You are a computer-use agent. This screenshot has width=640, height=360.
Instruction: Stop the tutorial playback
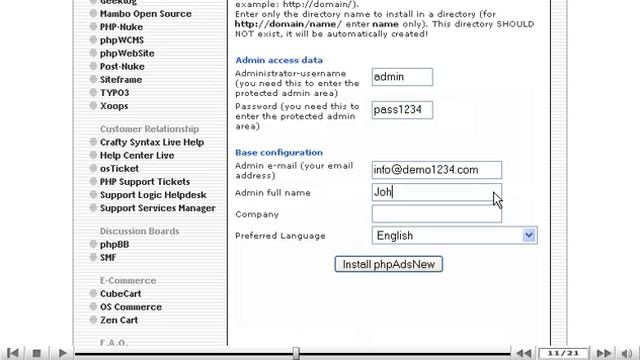pos(36,353)
